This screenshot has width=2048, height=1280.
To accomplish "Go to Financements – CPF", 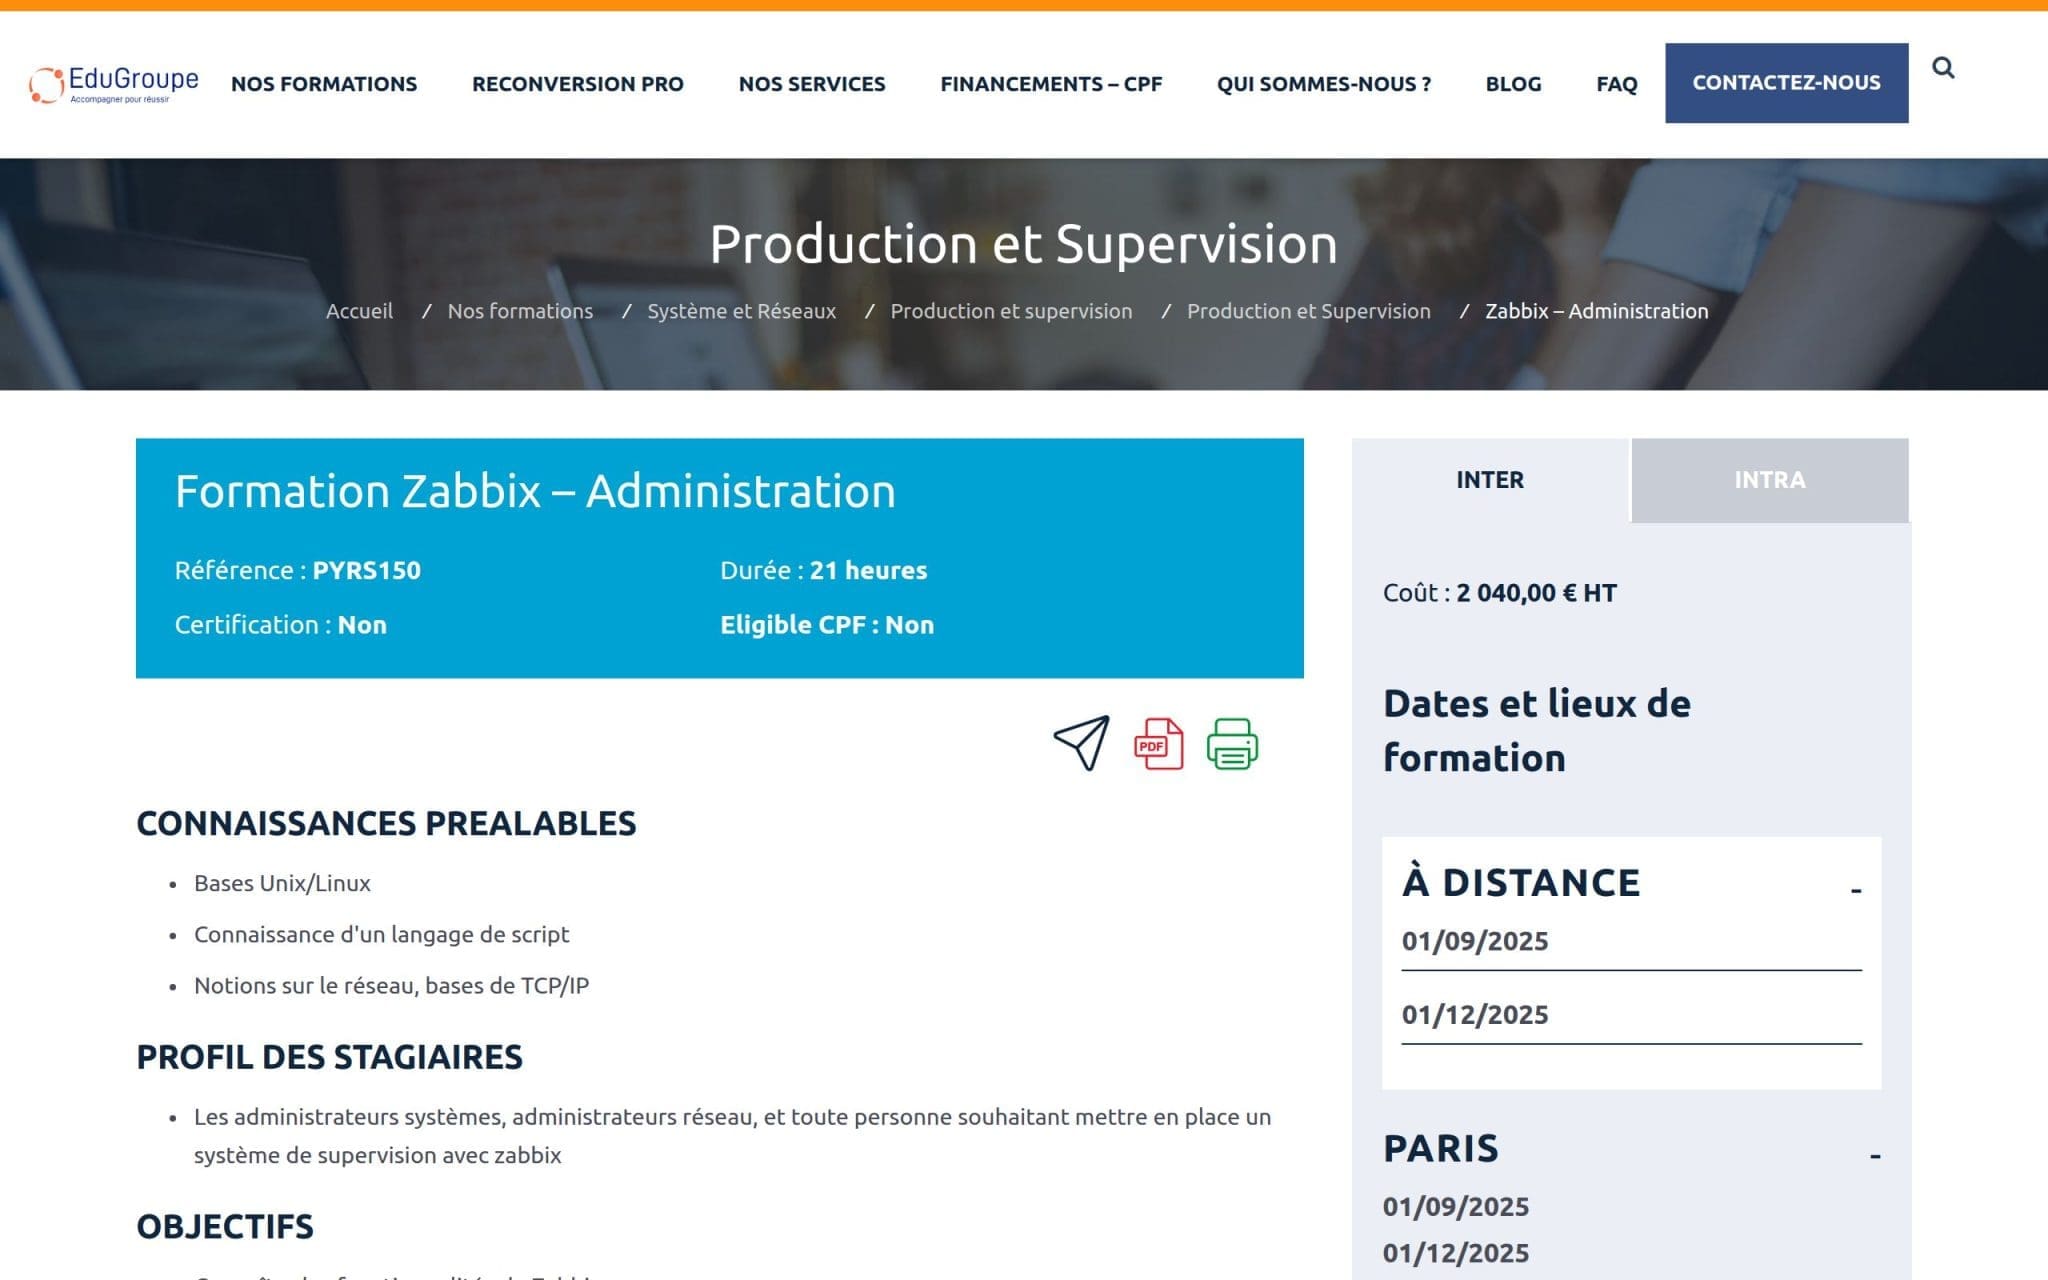I will [1051, 84].
